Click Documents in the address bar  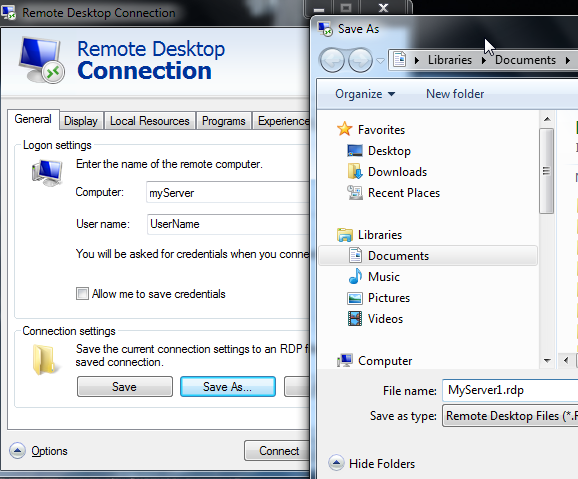click(525, 60)
